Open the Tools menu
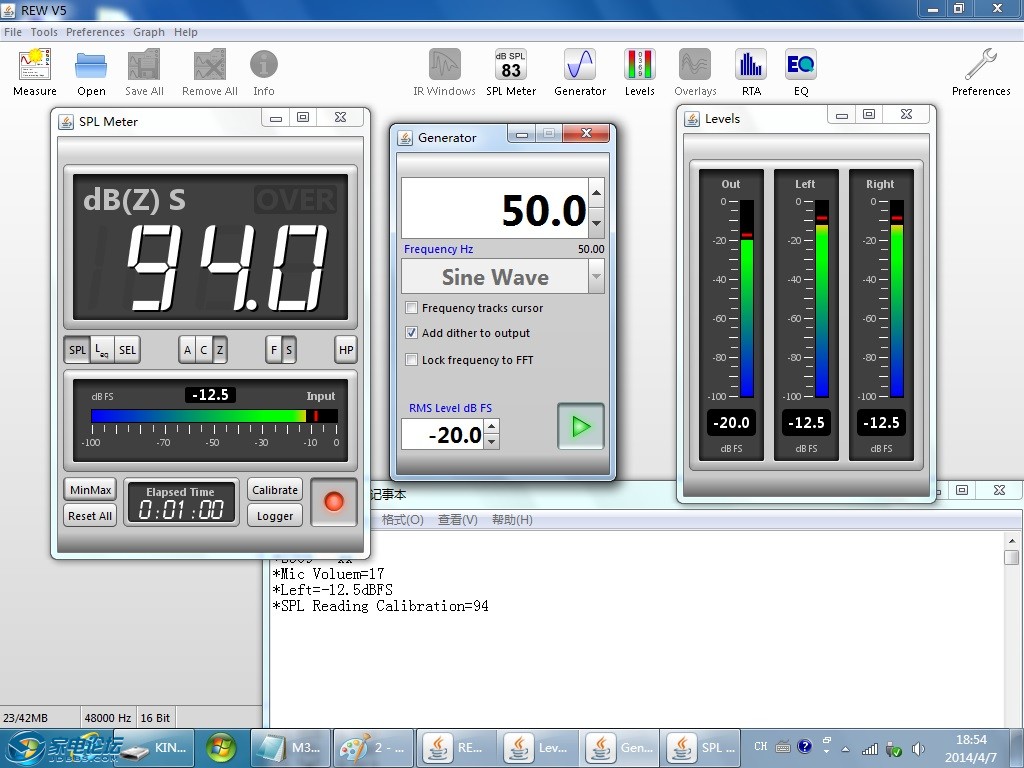Viewport: 1024px width, 768px height. (44, 32)
